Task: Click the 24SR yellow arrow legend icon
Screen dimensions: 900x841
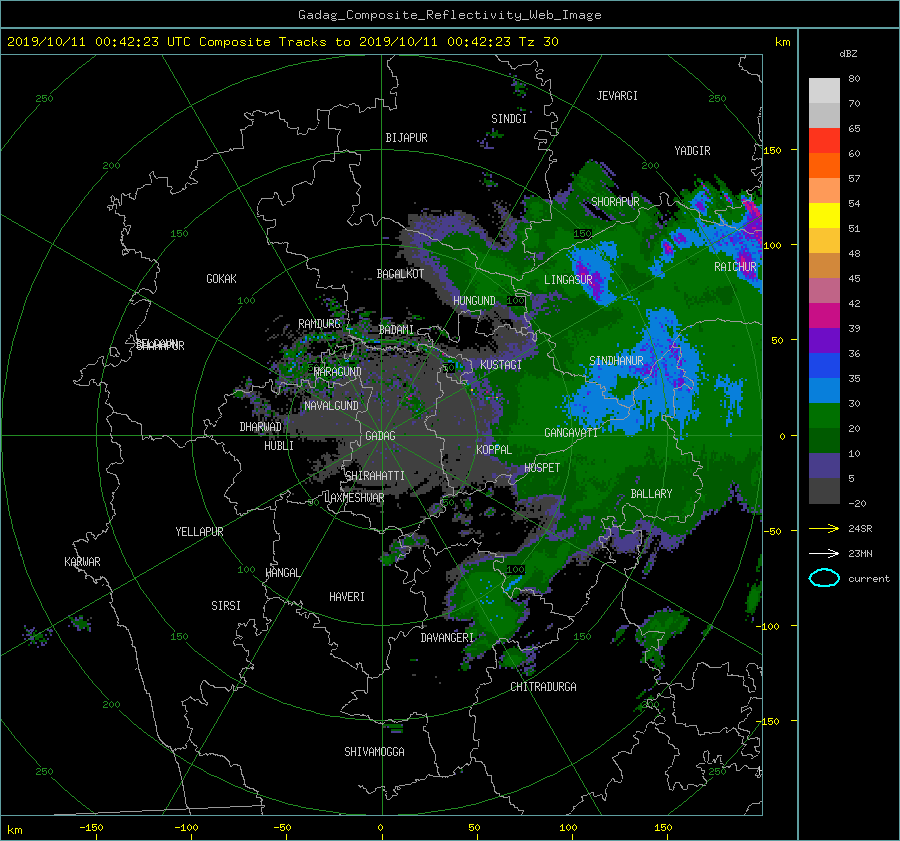Action: coord(824,529)
